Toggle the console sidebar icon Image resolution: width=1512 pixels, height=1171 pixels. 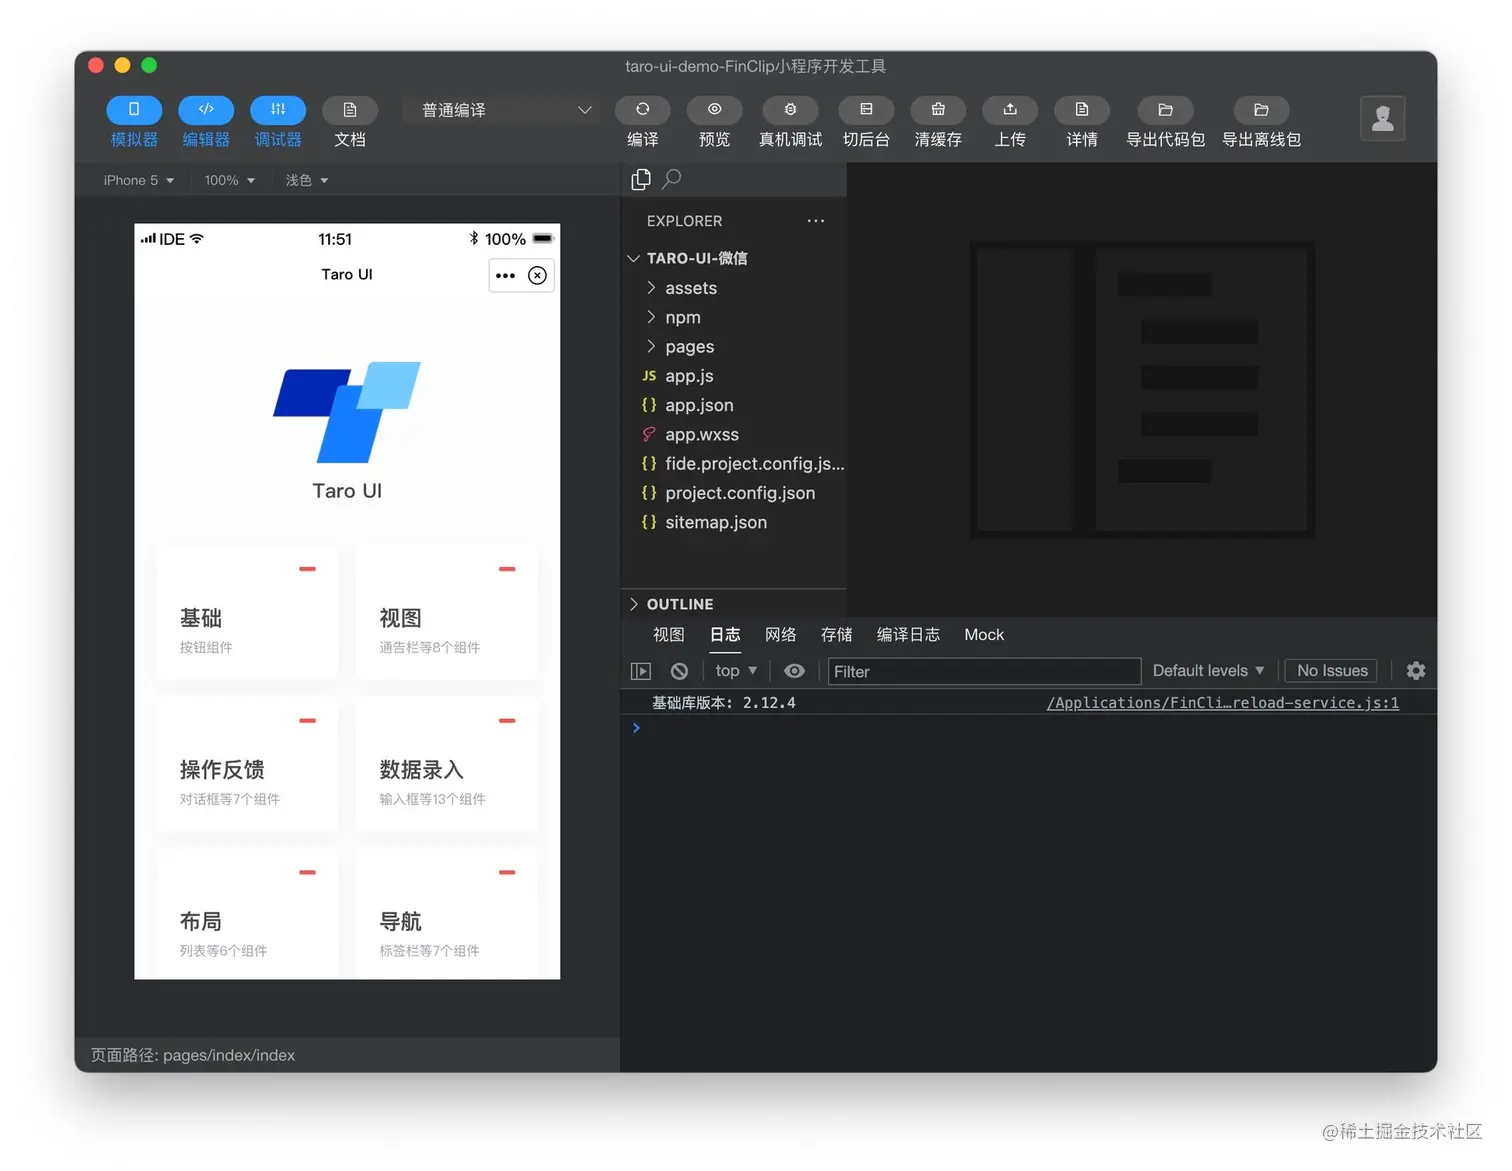point(641,671)
